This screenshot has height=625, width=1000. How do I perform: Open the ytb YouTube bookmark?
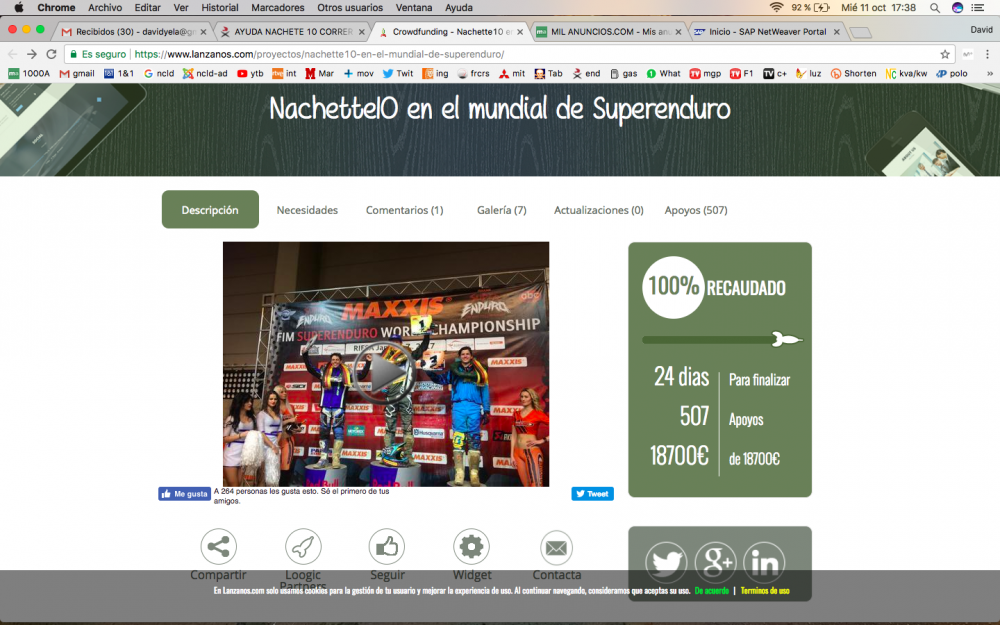click(x=250, y=73)
